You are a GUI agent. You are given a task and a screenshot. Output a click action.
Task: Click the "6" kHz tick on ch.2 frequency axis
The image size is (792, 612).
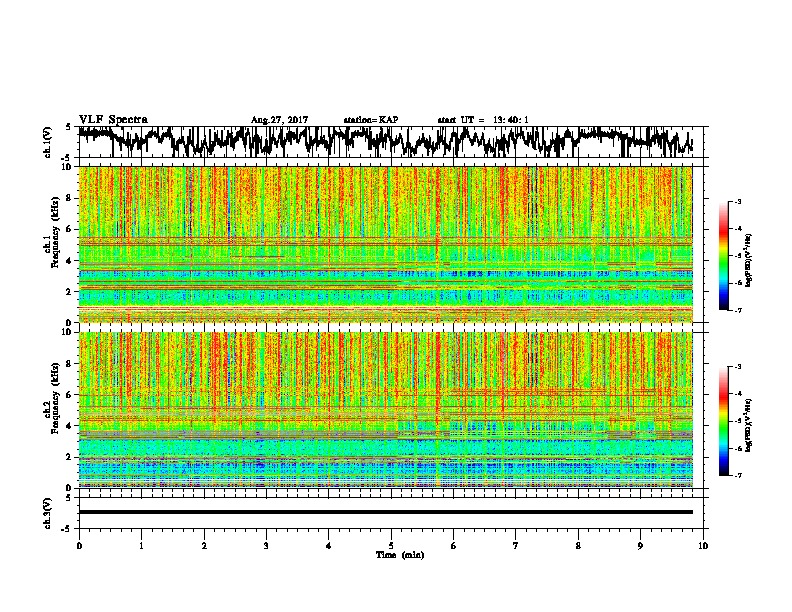tap(70, 395)
